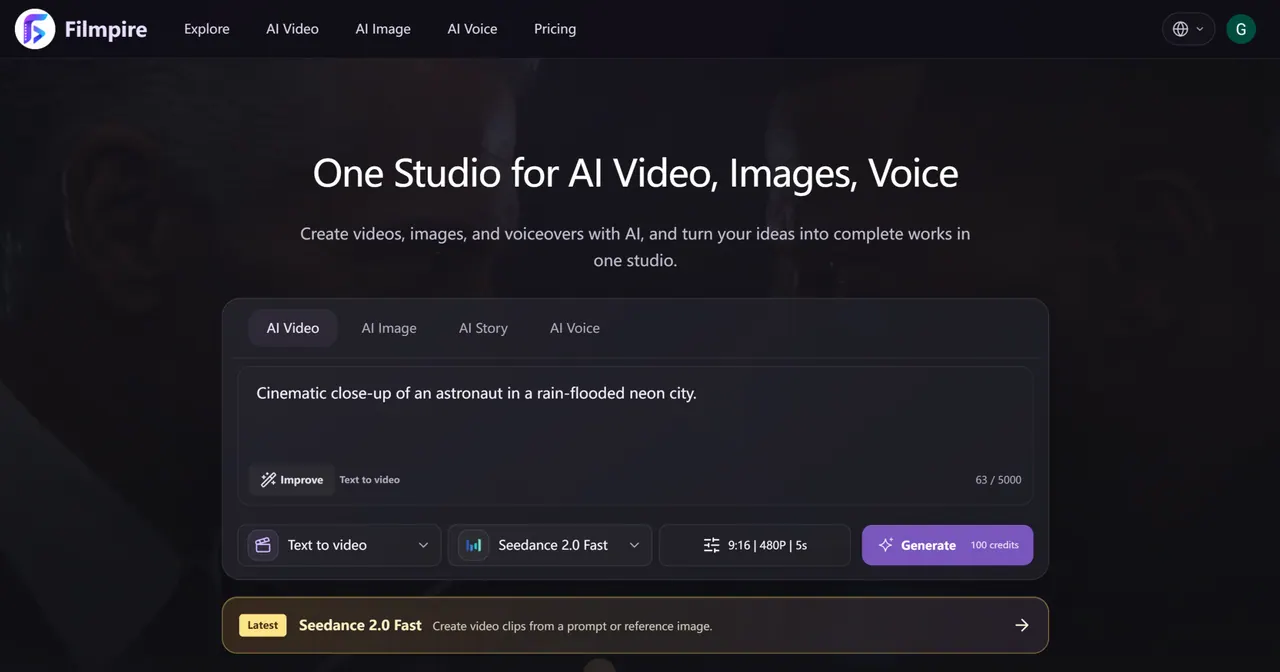Screen dimensions: 1280x672
Task: Click the Seedance model bars icon
Action: click(x=474, y=545)
